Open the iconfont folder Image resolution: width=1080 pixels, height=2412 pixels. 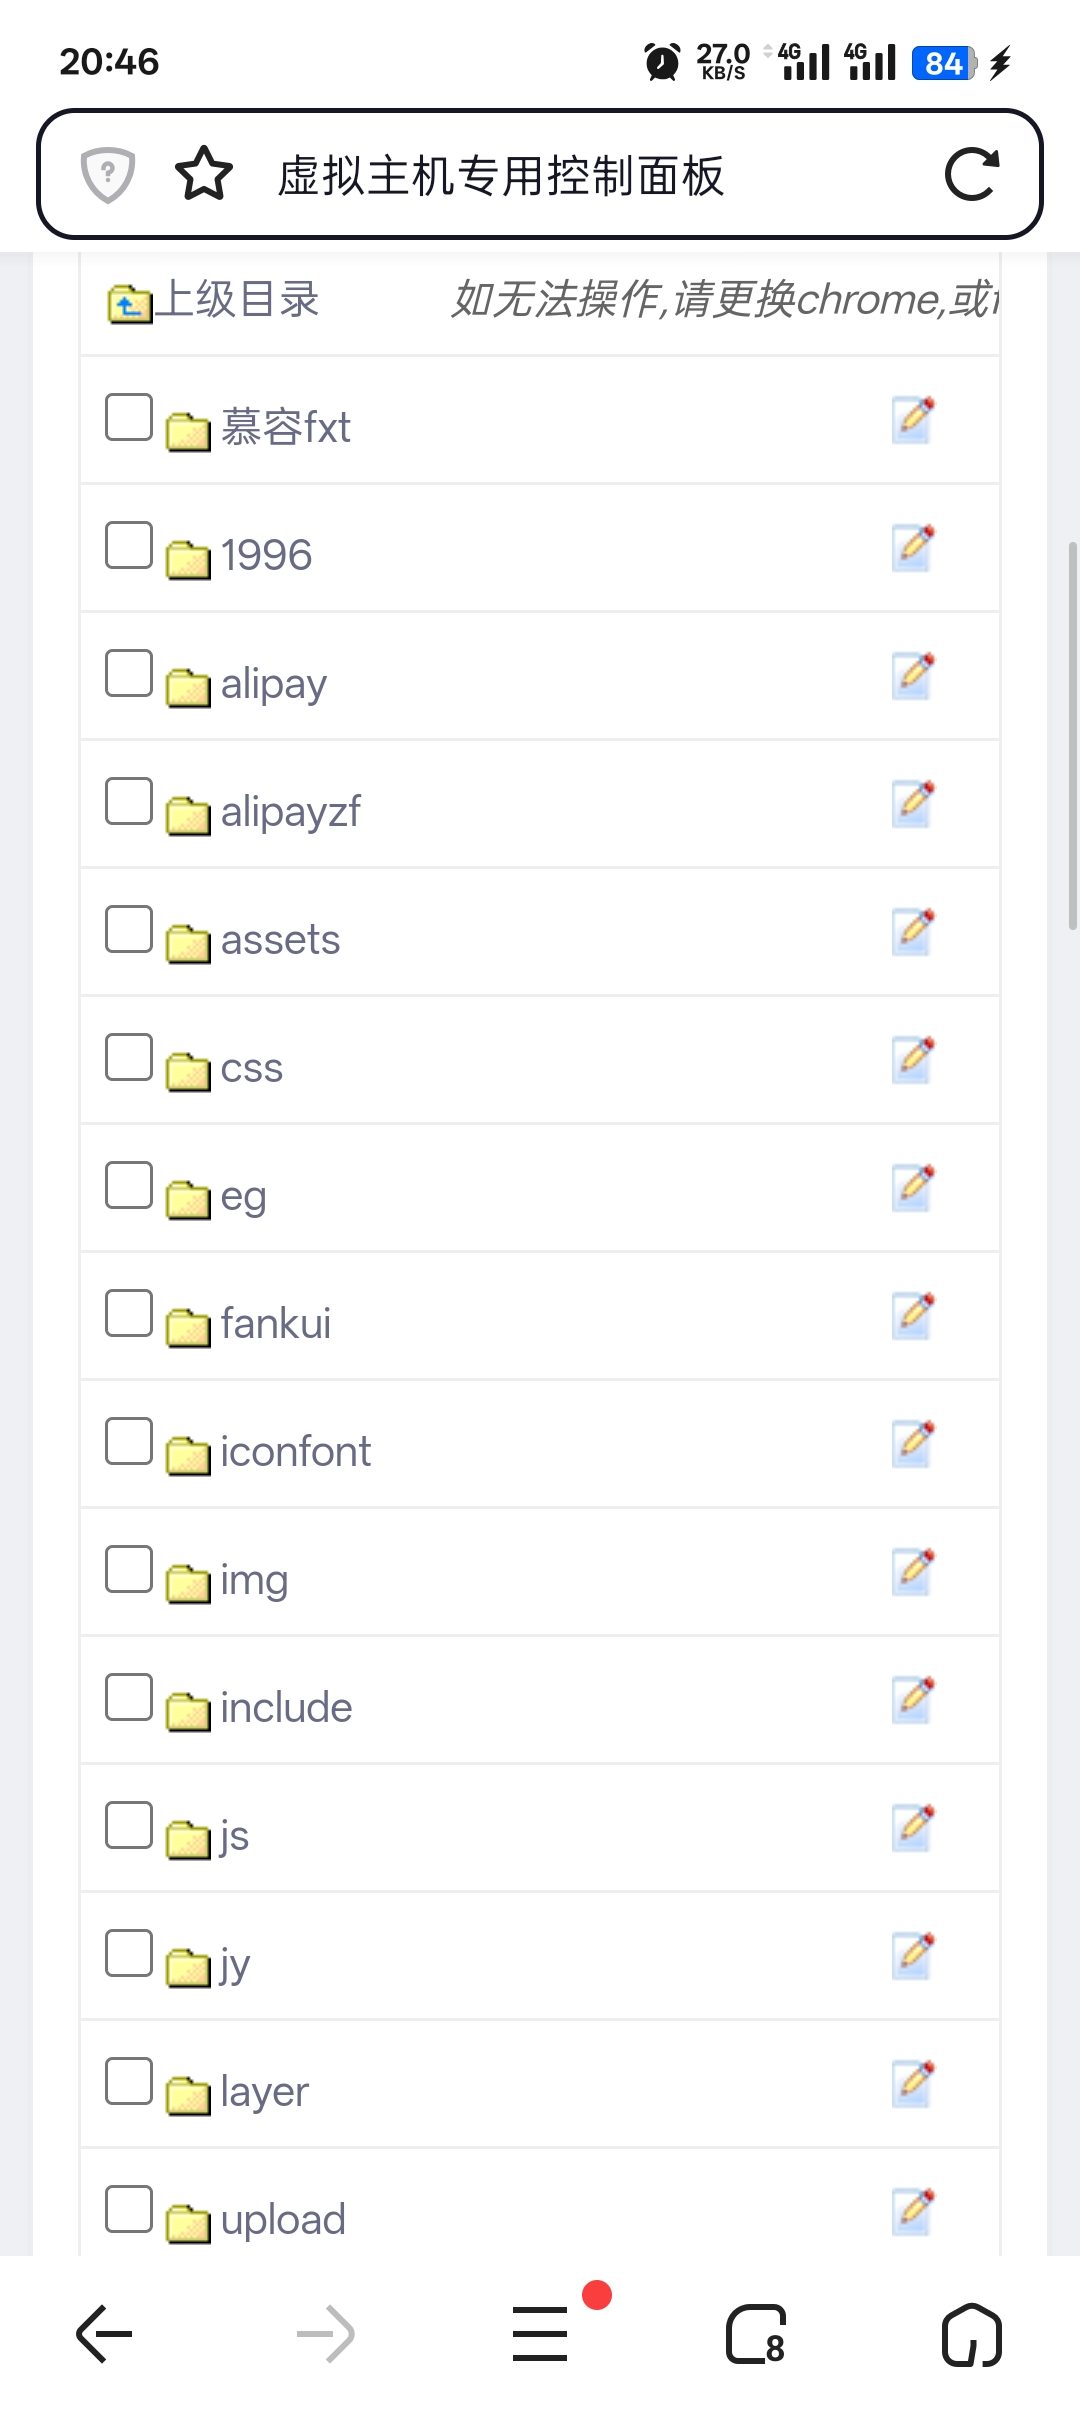tap(295, 1452)
